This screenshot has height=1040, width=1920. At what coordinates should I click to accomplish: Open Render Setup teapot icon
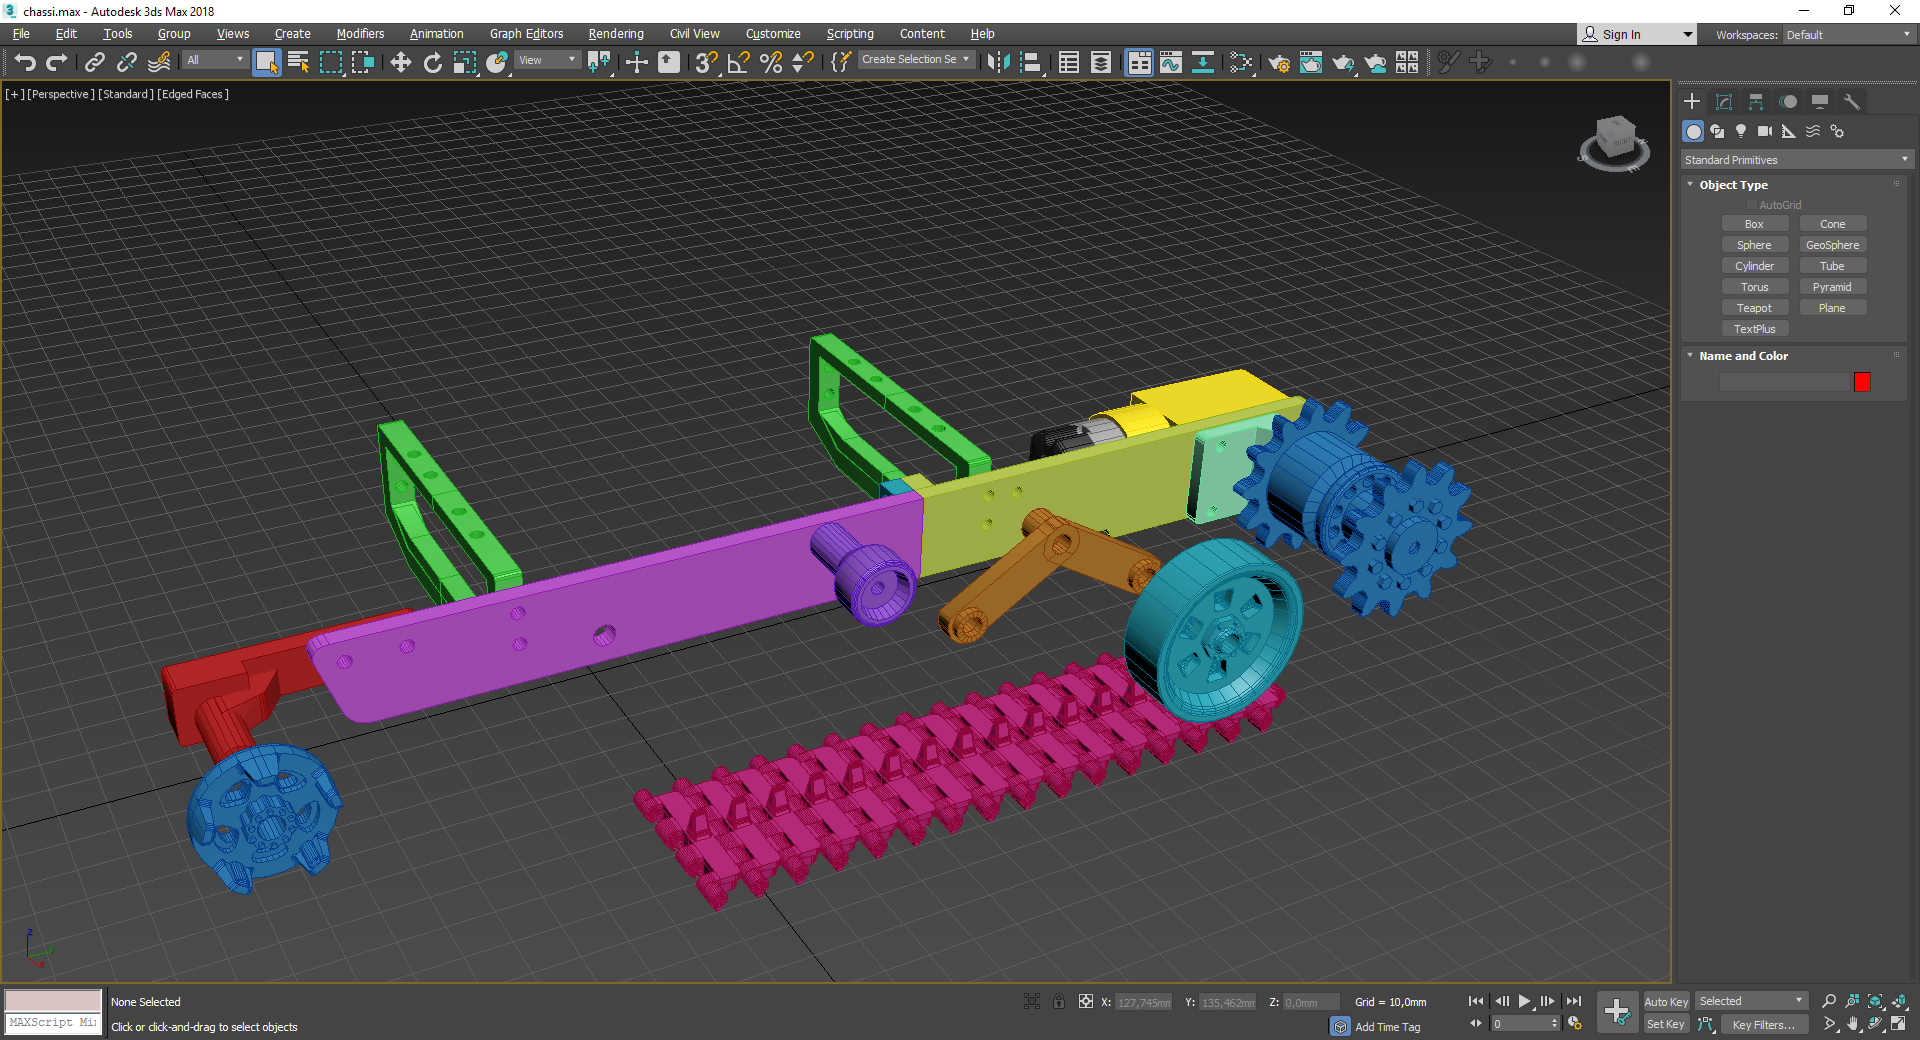(x=1278, y=62)
